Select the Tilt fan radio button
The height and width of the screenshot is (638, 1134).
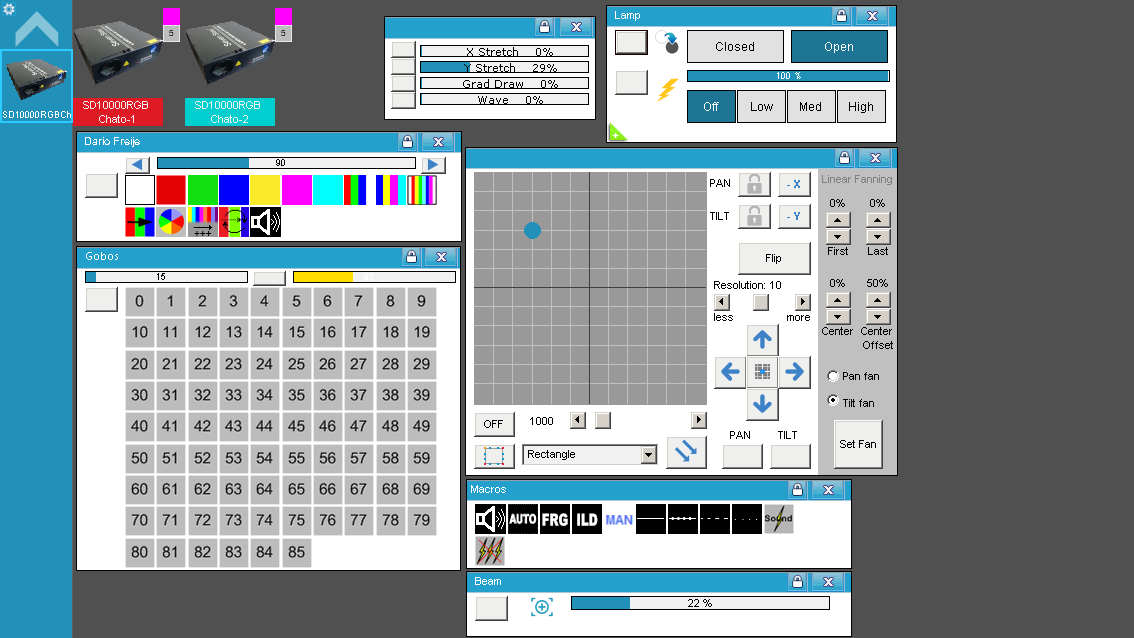pyautogui.click(x=833, y=401)
